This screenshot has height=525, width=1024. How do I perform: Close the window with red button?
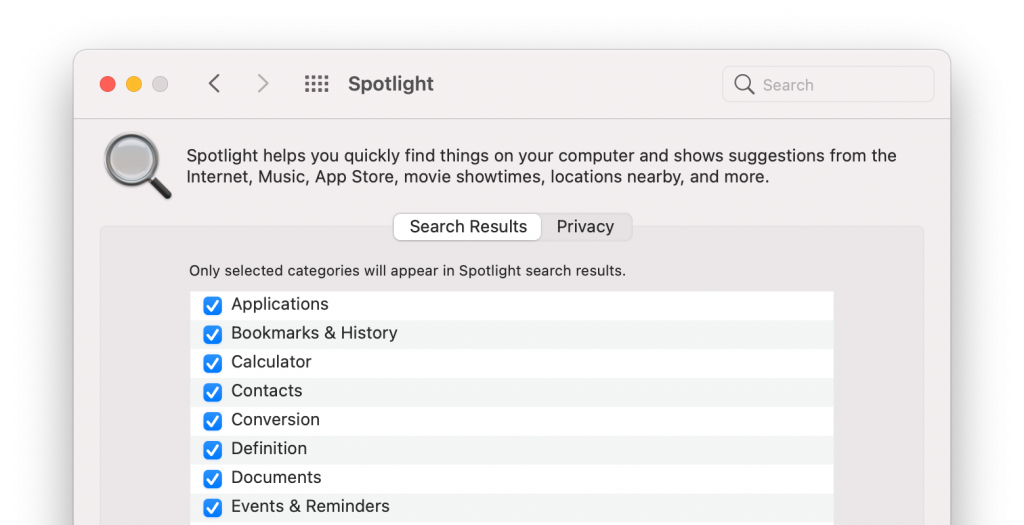click(108, 84)
